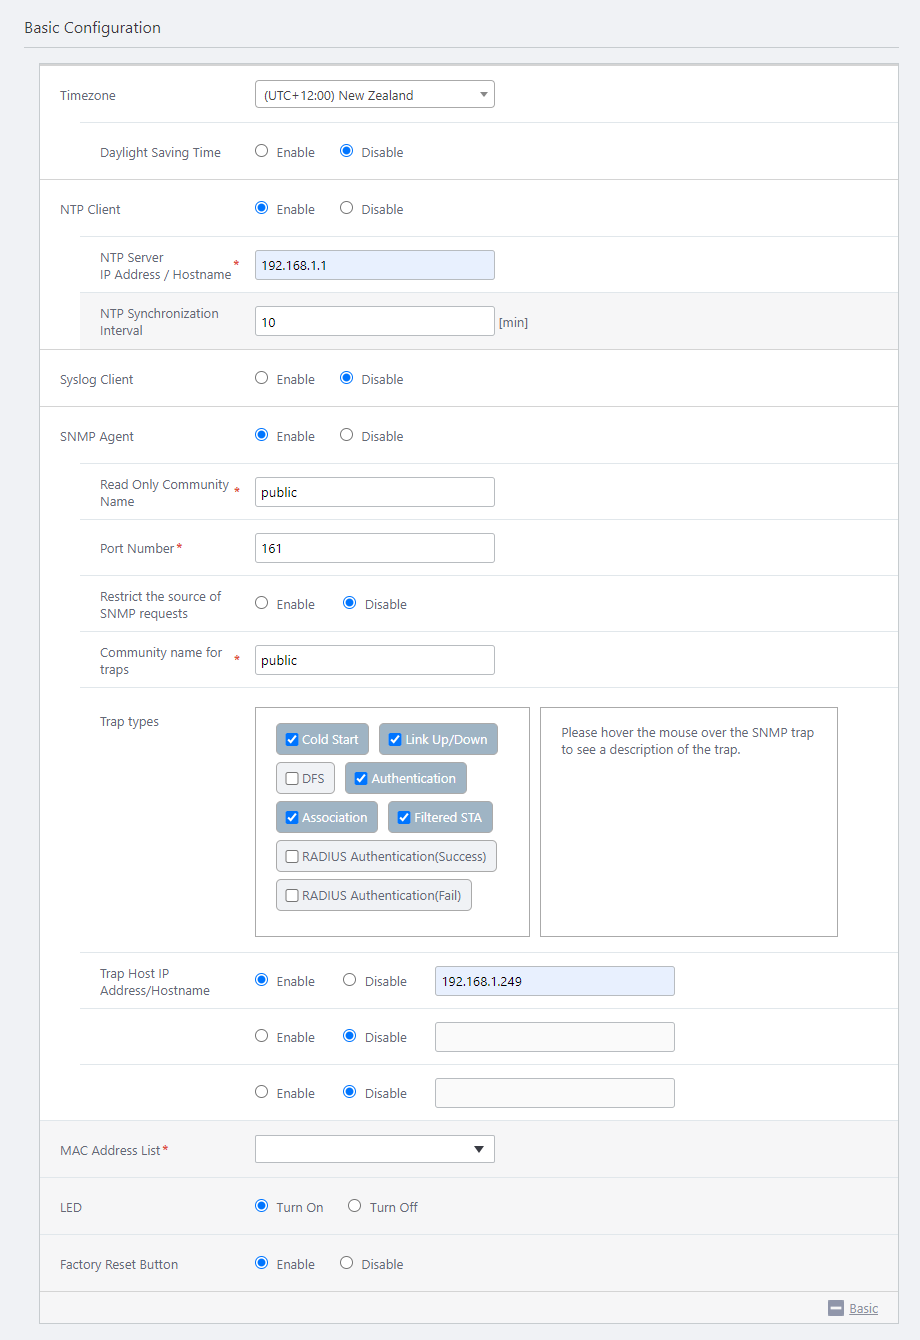This screenshot has width=920, height=1340.
Task: Collapse the Basic section minus icon
Action: (836, 1308)
